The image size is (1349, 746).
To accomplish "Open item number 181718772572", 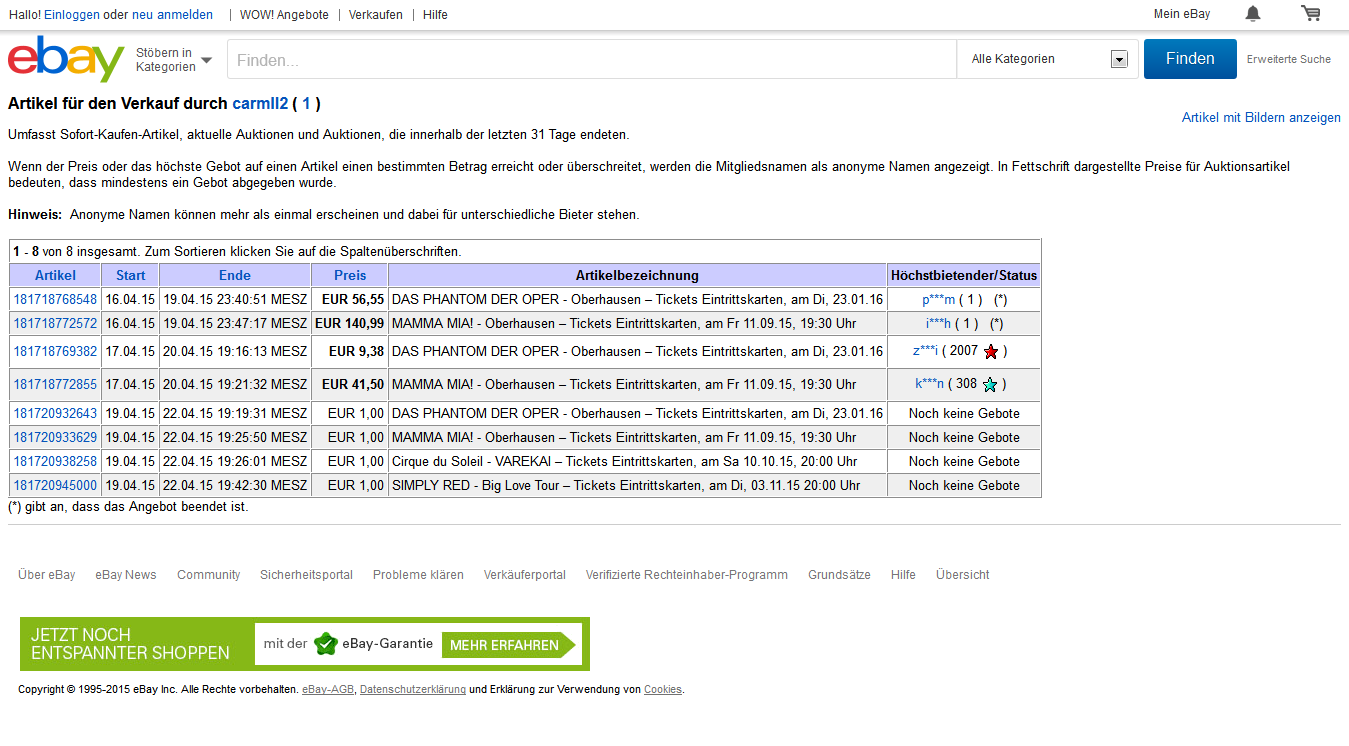I will 55,323.
